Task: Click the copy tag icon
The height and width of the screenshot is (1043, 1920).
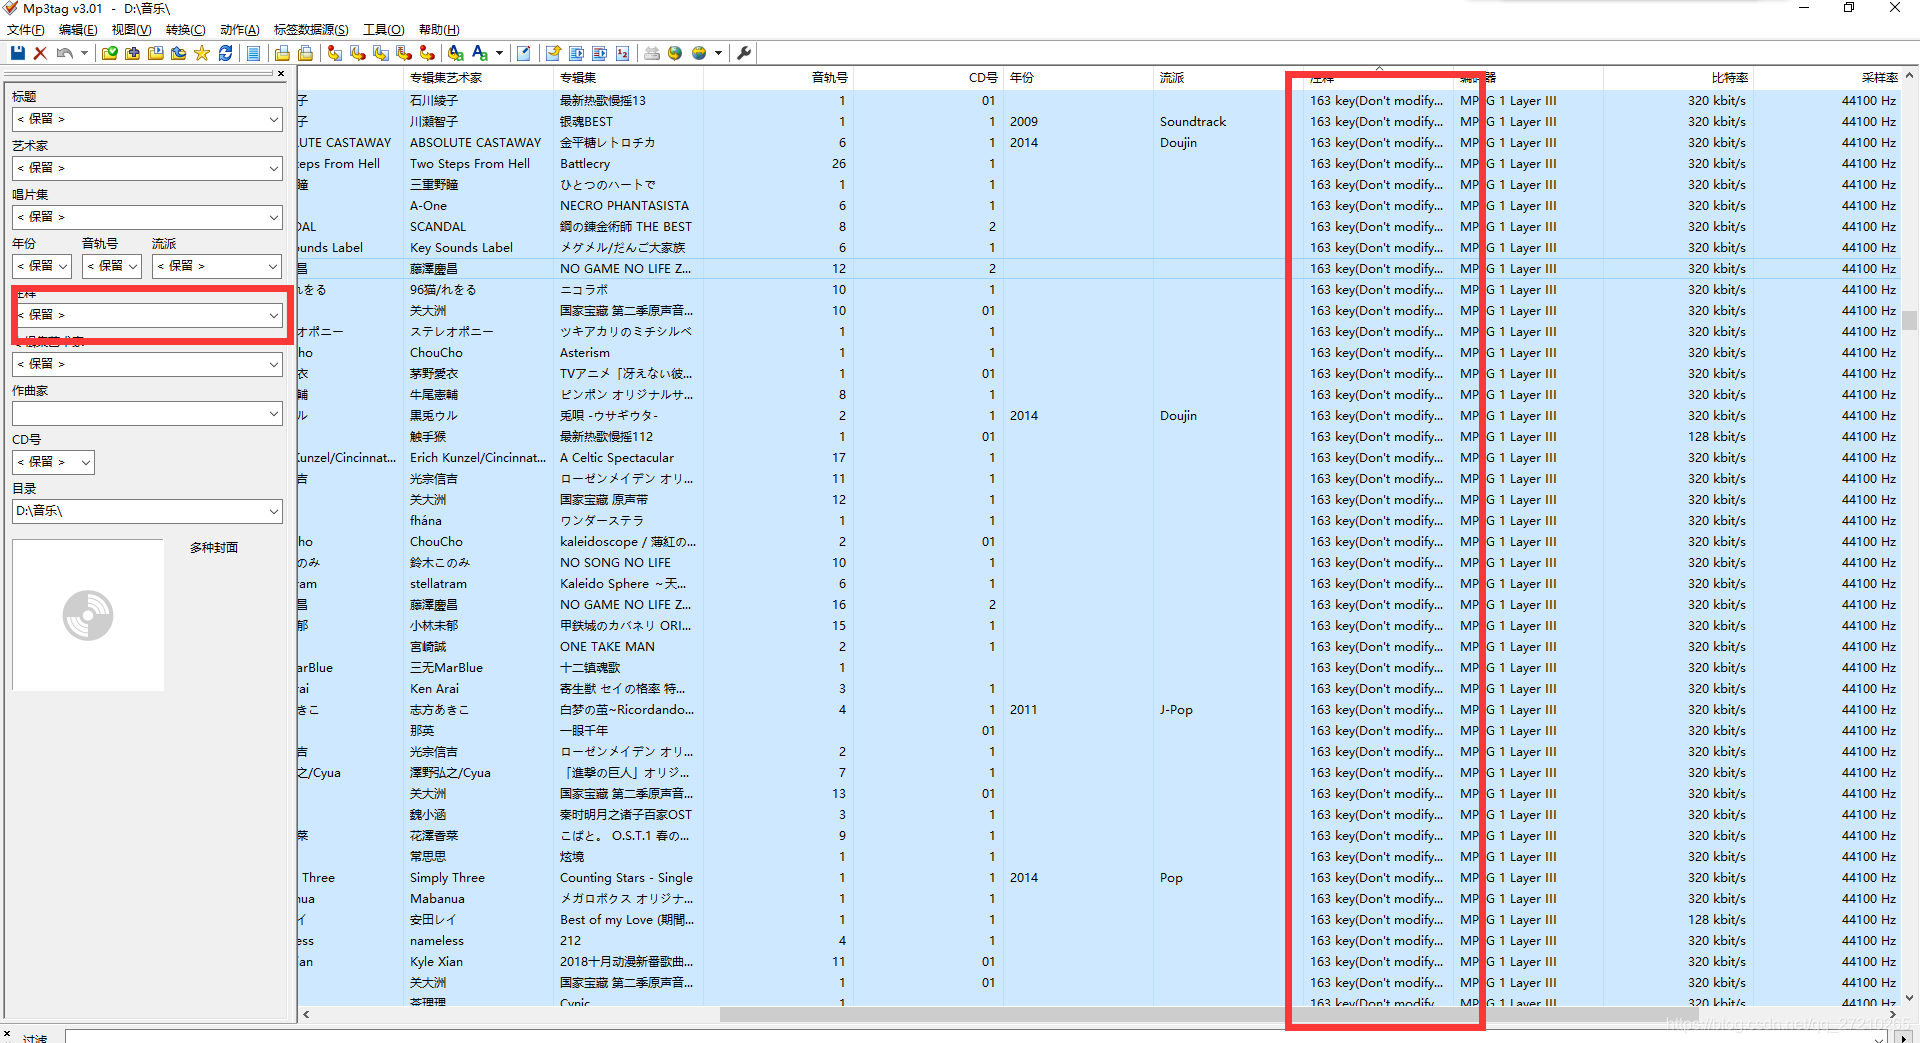Action: coord(282,53)
